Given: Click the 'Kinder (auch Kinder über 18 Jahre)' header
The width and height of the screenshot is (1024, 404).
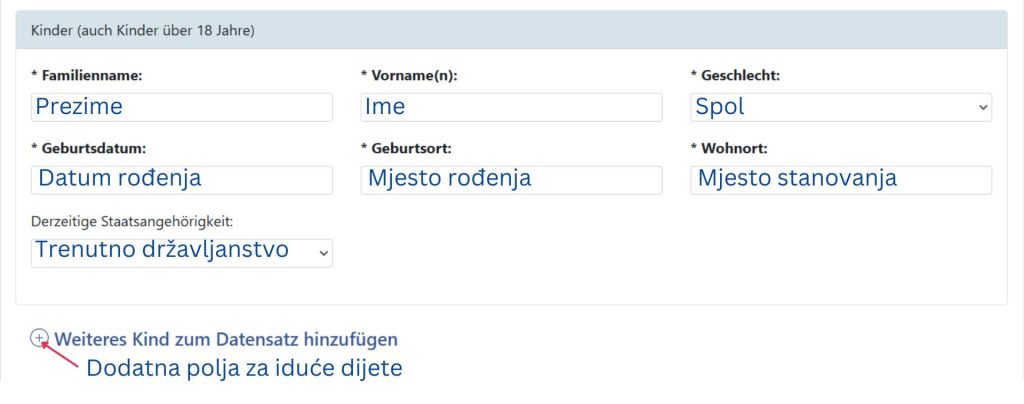Looking at the screenshot, I should point(143,31).
